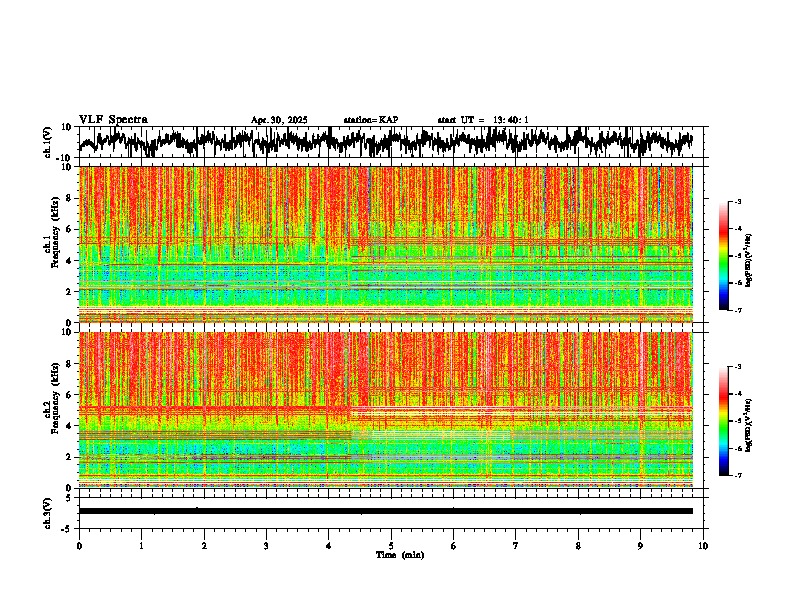The width and height of the screenshot is (792, 612).
Task: Click time axis tick label "9"
Action: pos(640,546)
